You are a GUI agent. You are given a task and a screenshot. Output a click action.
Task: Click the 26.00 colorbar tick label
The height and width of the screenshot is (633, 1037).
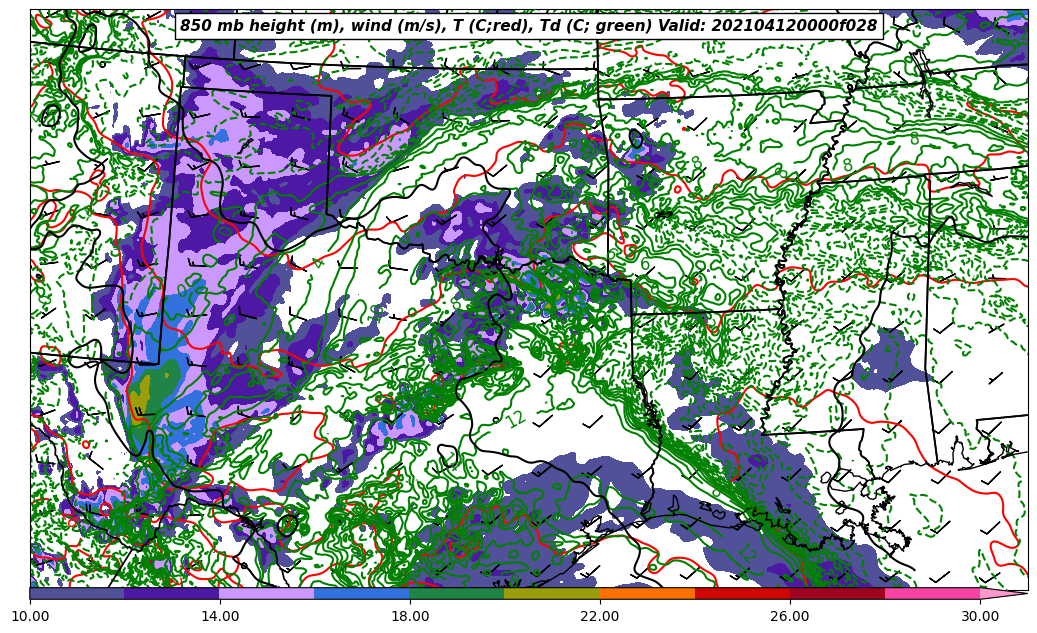click(x=790, y=616)
